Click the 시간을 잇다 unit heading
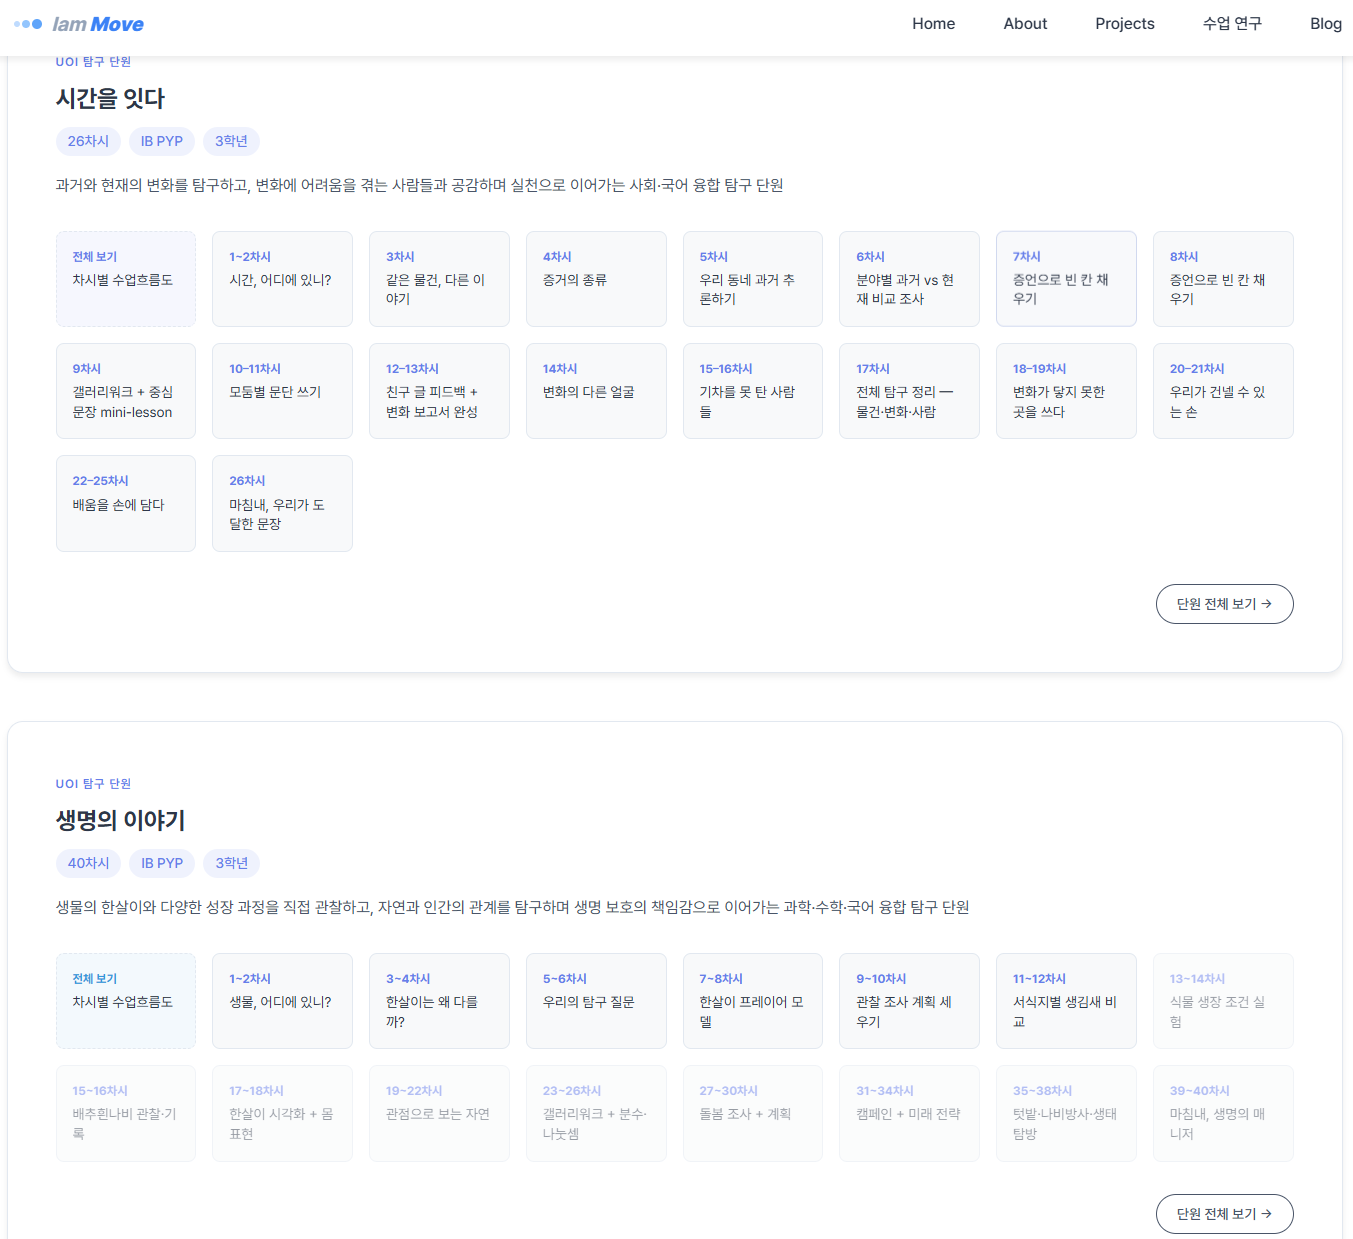1353x1239 pixels. click(110, 99)
